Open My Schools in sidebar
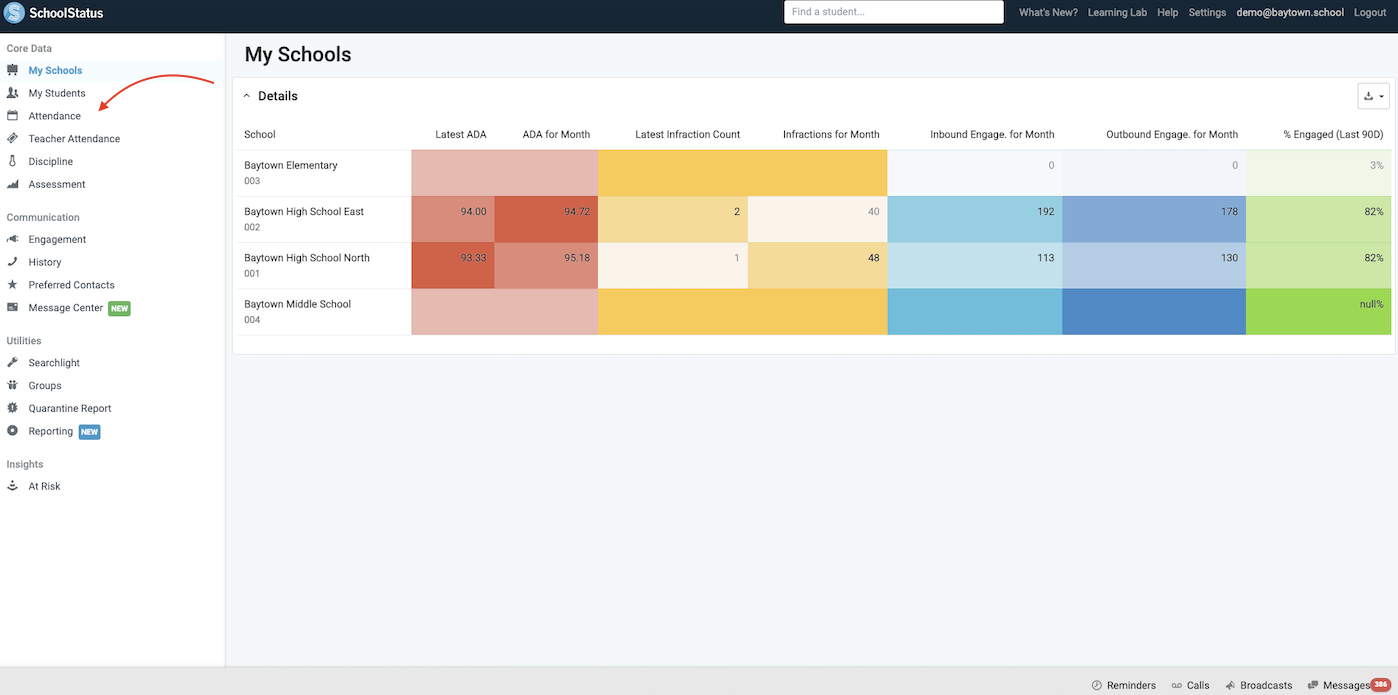 pos(55,70)
